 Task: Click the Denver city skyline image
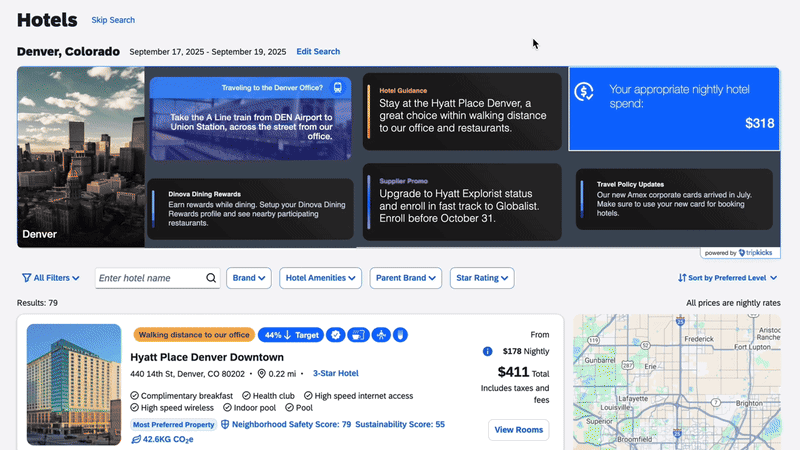(81, 157)
